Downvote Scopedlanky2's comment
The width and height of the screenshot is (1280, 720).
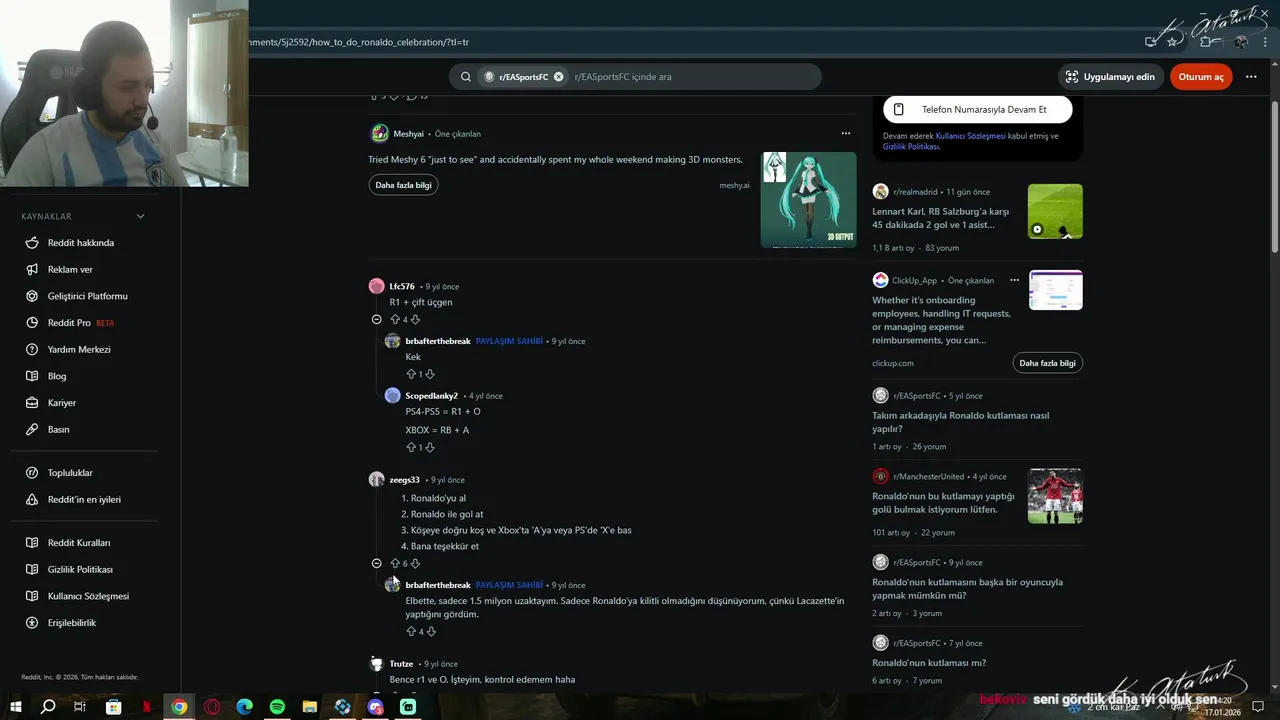coord(430,447)
